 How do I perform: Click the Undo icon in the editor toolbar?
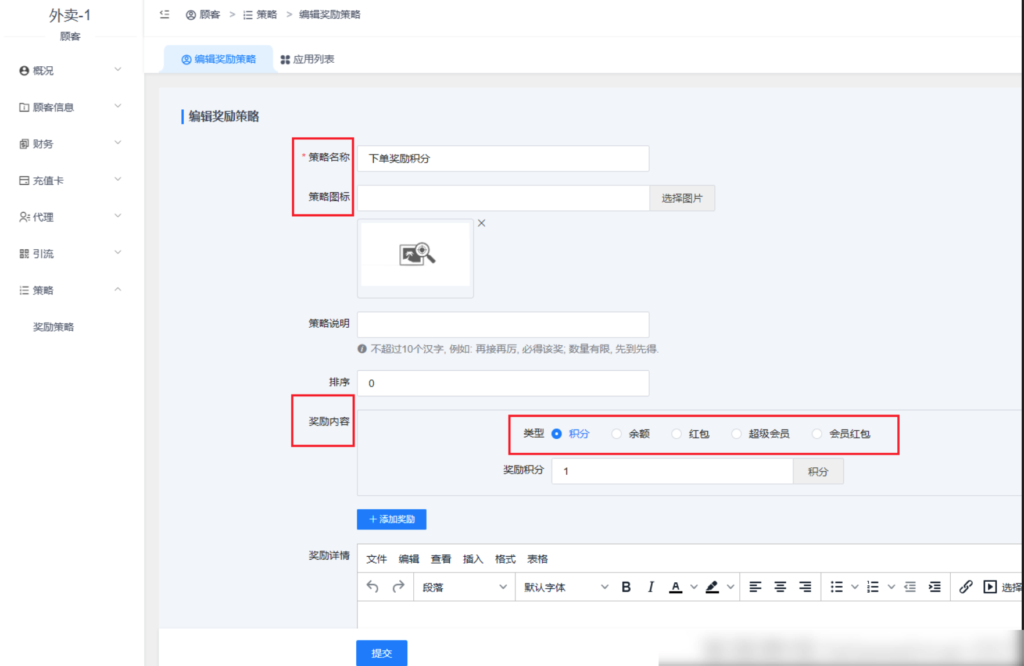click(x=373, y=587)
